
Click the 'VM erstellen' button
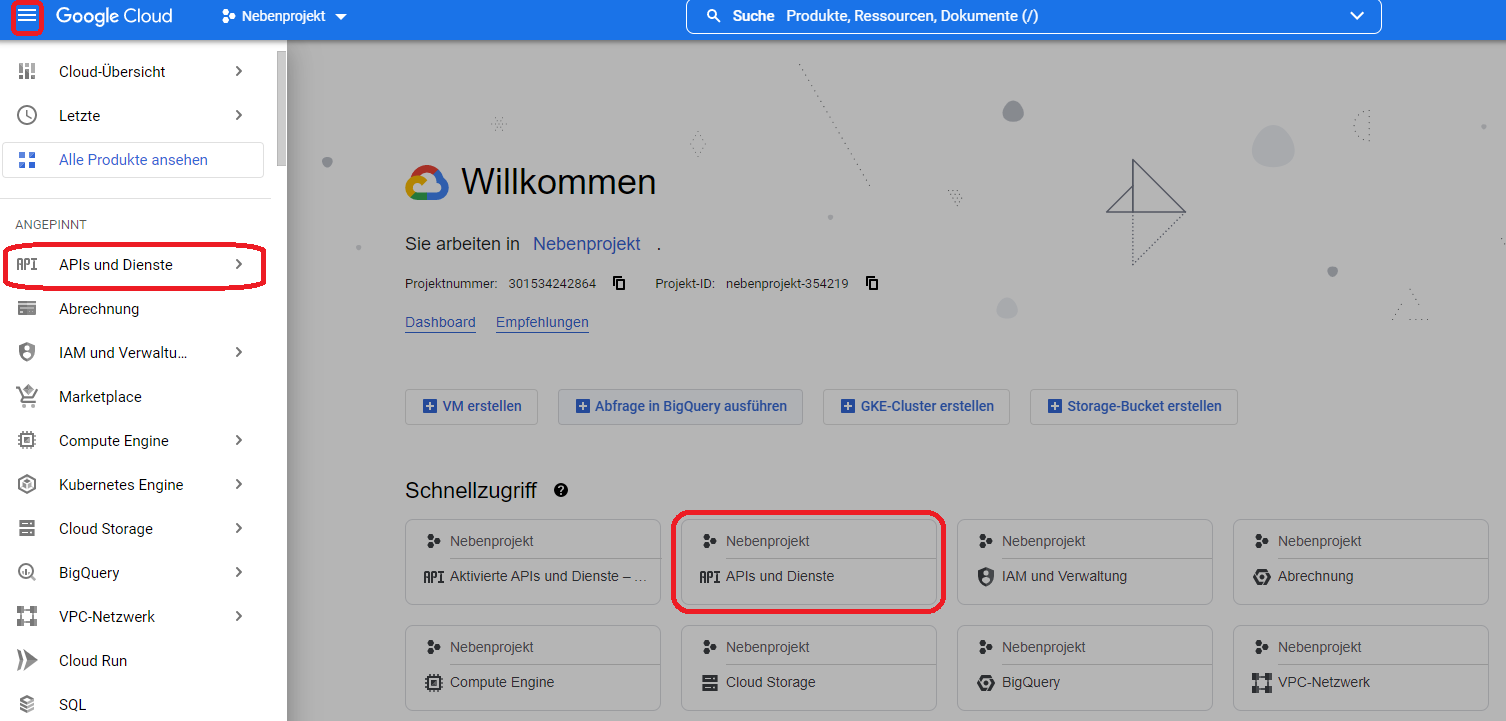click(x=471, y=406)
